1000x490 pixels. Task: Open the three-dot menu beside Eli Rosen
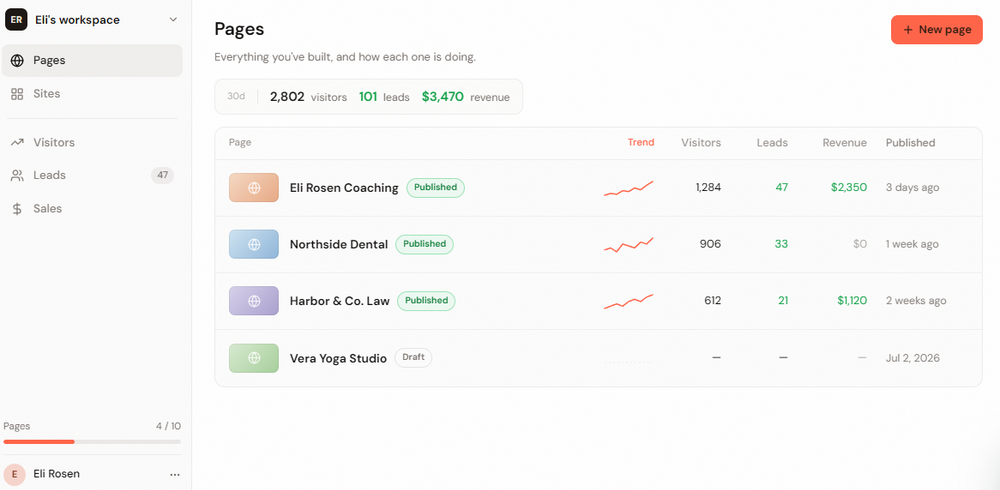click(x=175, y=475)
